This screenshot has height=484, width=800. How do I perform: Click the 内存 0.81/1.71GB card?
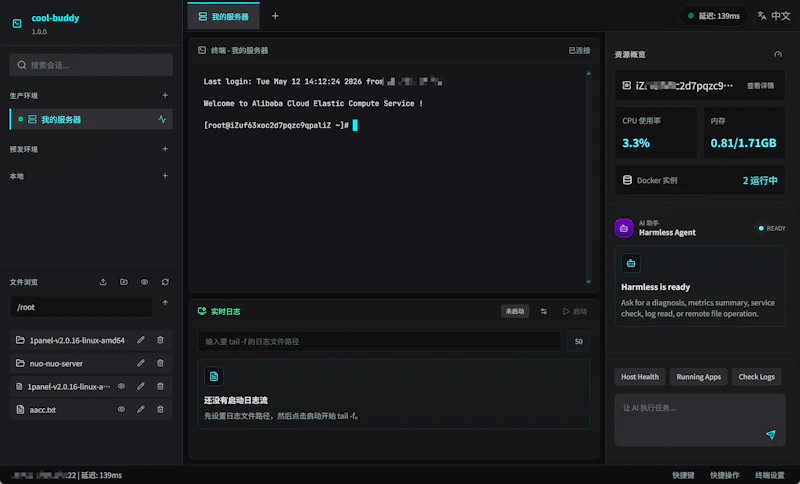(744, 133)
